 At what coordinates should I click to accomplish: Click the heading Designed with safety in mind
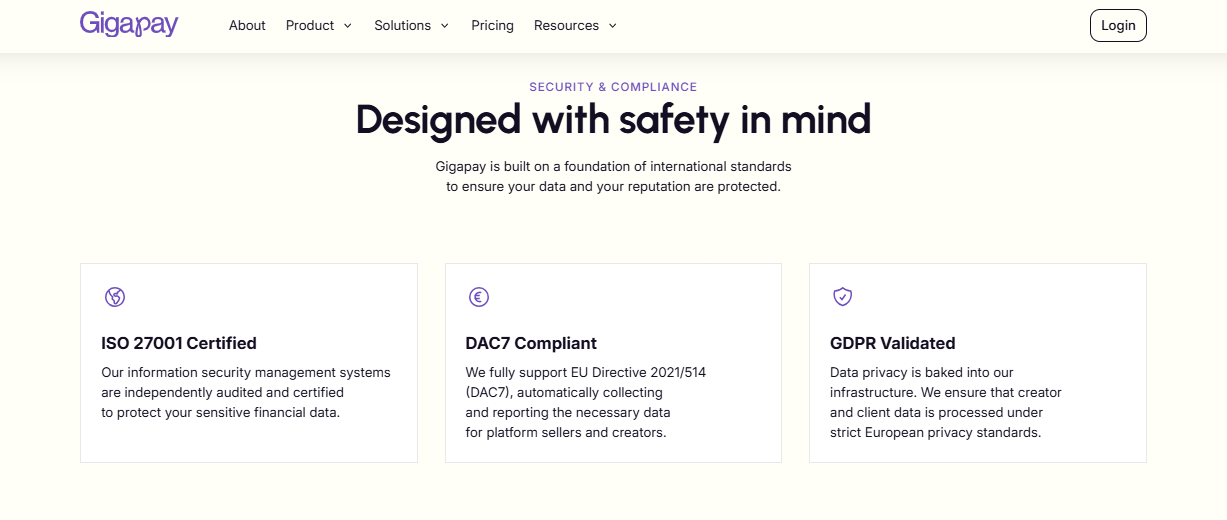(613, 120)
